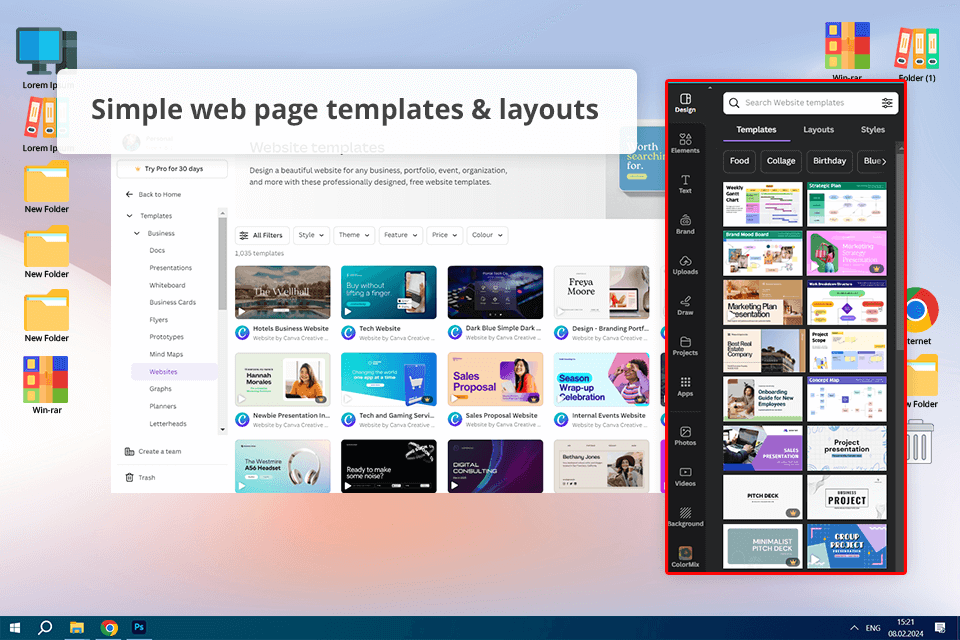Open taskbar search magnifier

(45, 628)
